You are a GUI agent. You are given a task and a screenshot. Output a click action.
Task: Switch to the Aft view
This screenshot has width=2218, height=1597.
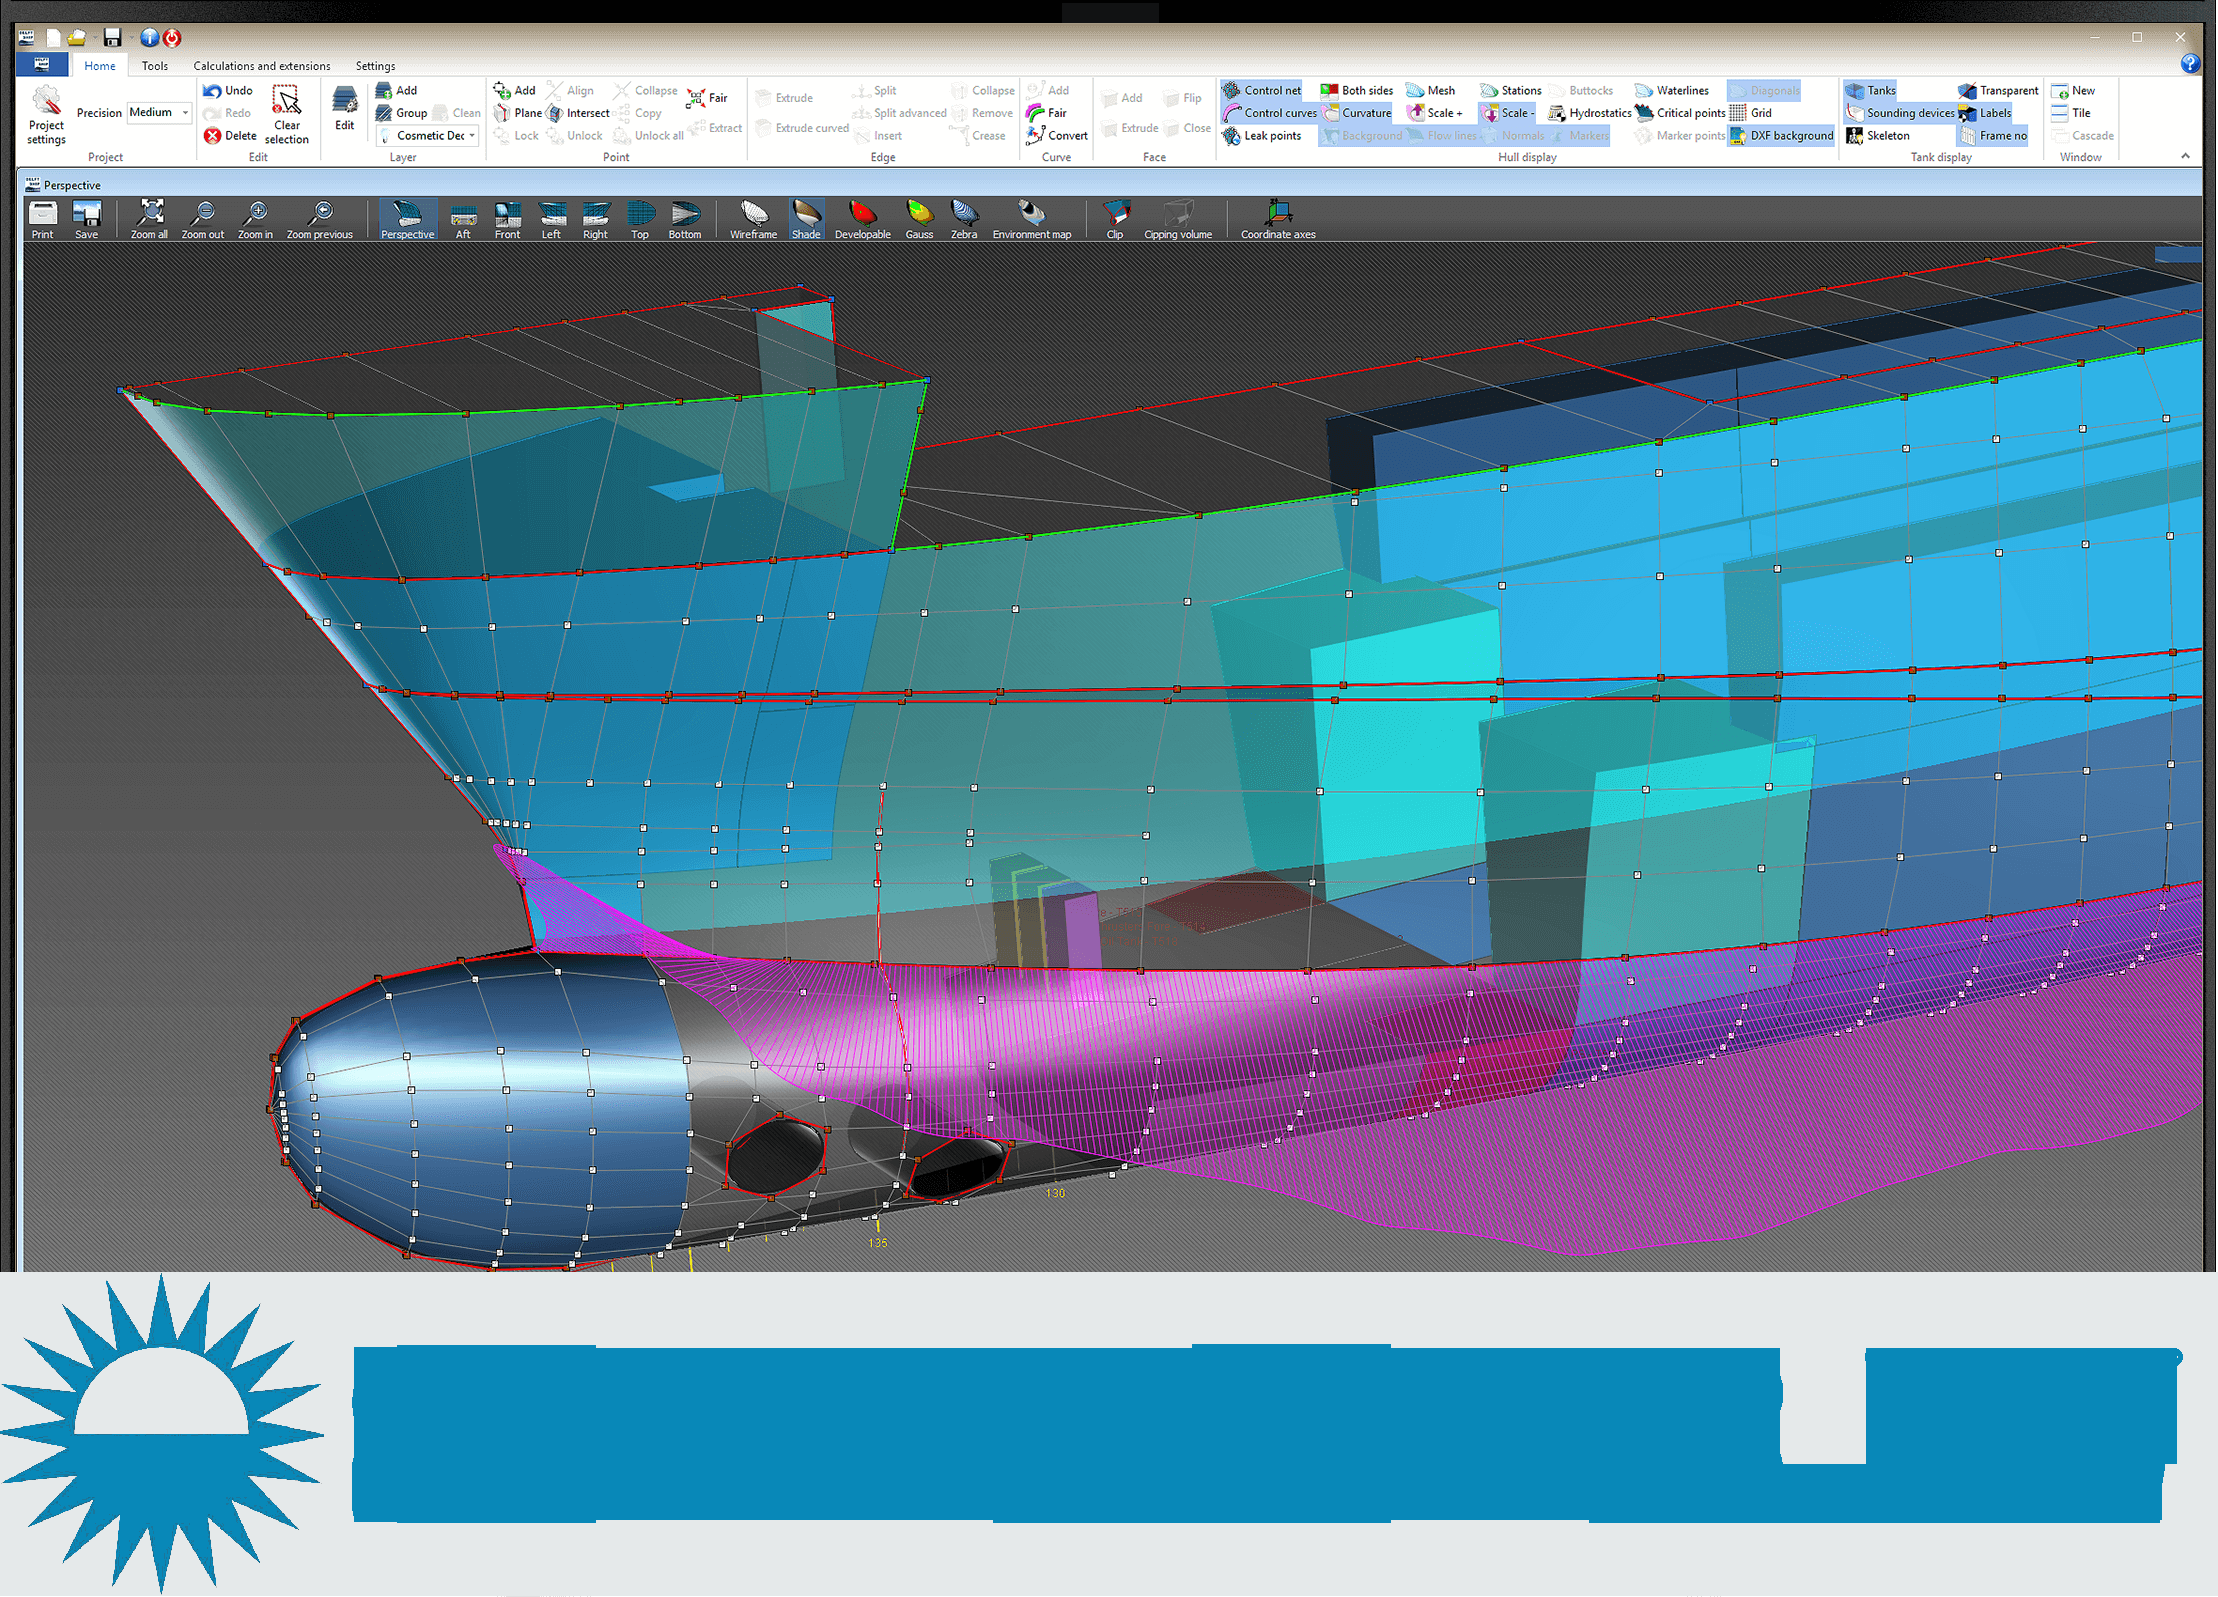[463, 218]
